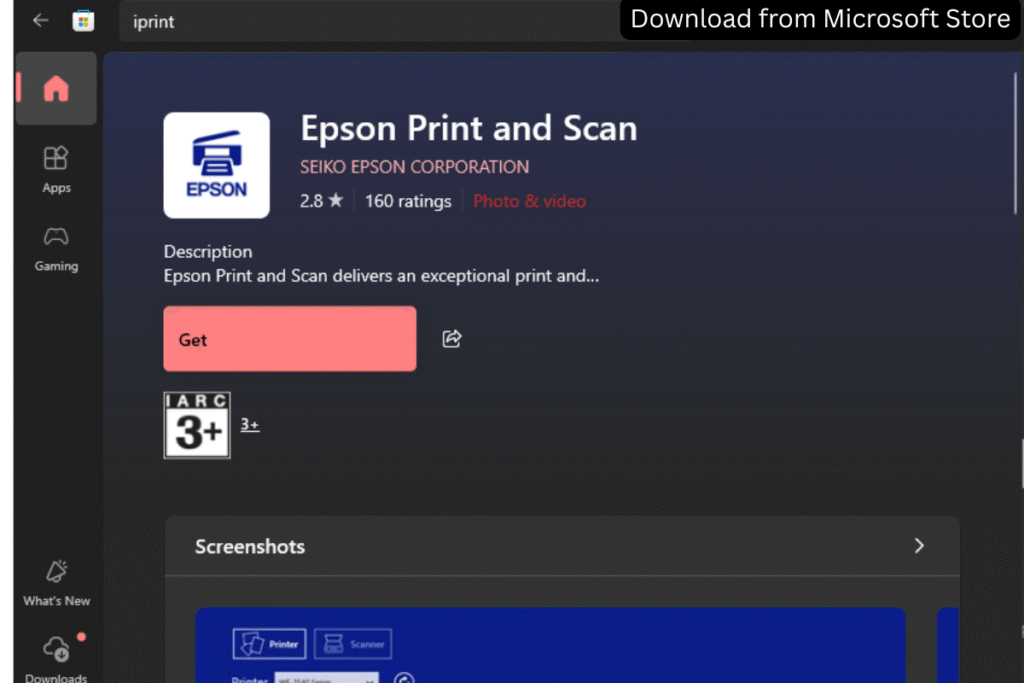Viewport: 1024px width, 683px height.
Task: Click the vertical scrollbar of the app page
Action: click(x=1016, y=144)
